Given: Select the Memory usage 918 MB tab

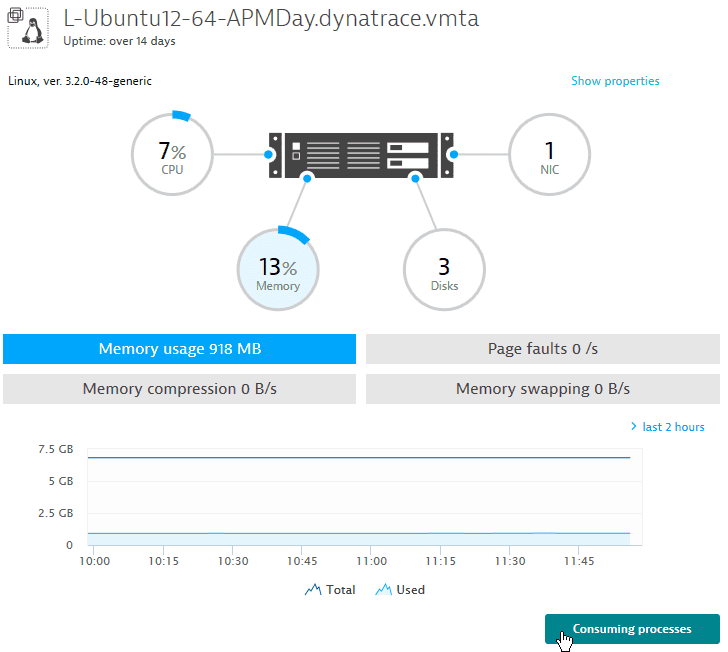Looking at the screenshot, I should pyautogui.click(x=180, y=349).
